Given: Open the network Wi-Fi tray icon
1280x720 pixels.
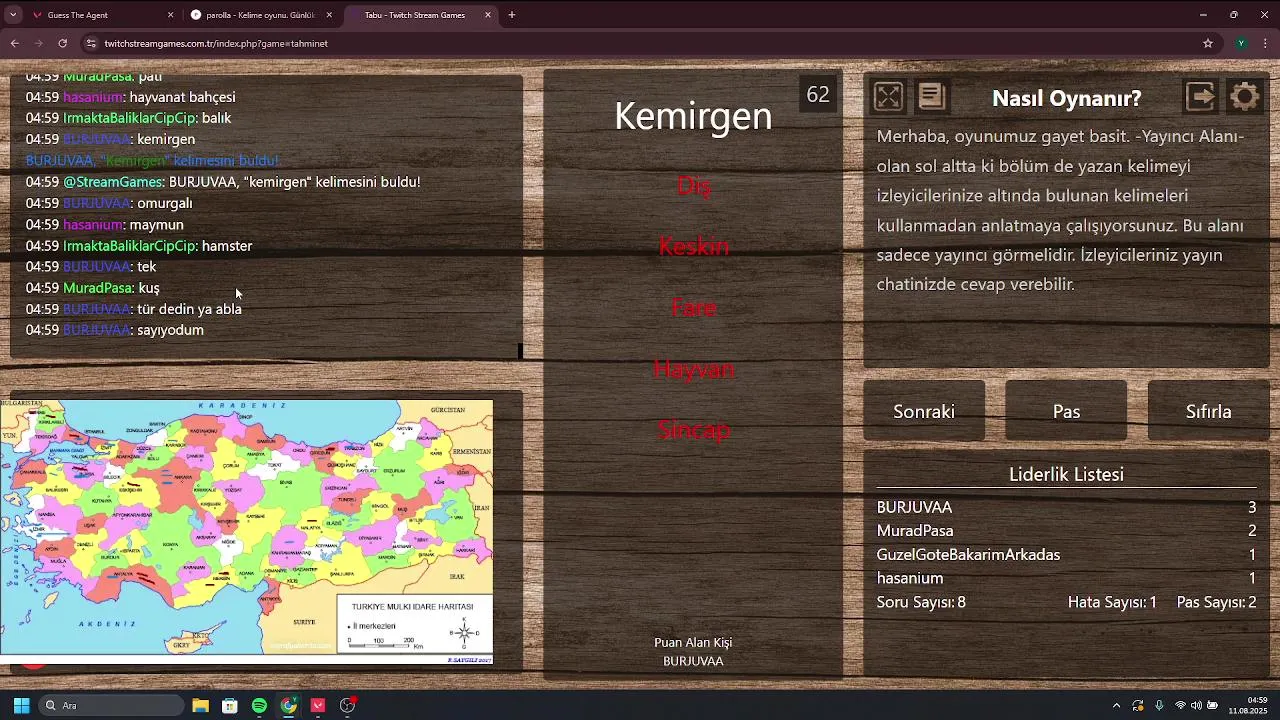Looking at the screenshot, I should point(1180,705).
